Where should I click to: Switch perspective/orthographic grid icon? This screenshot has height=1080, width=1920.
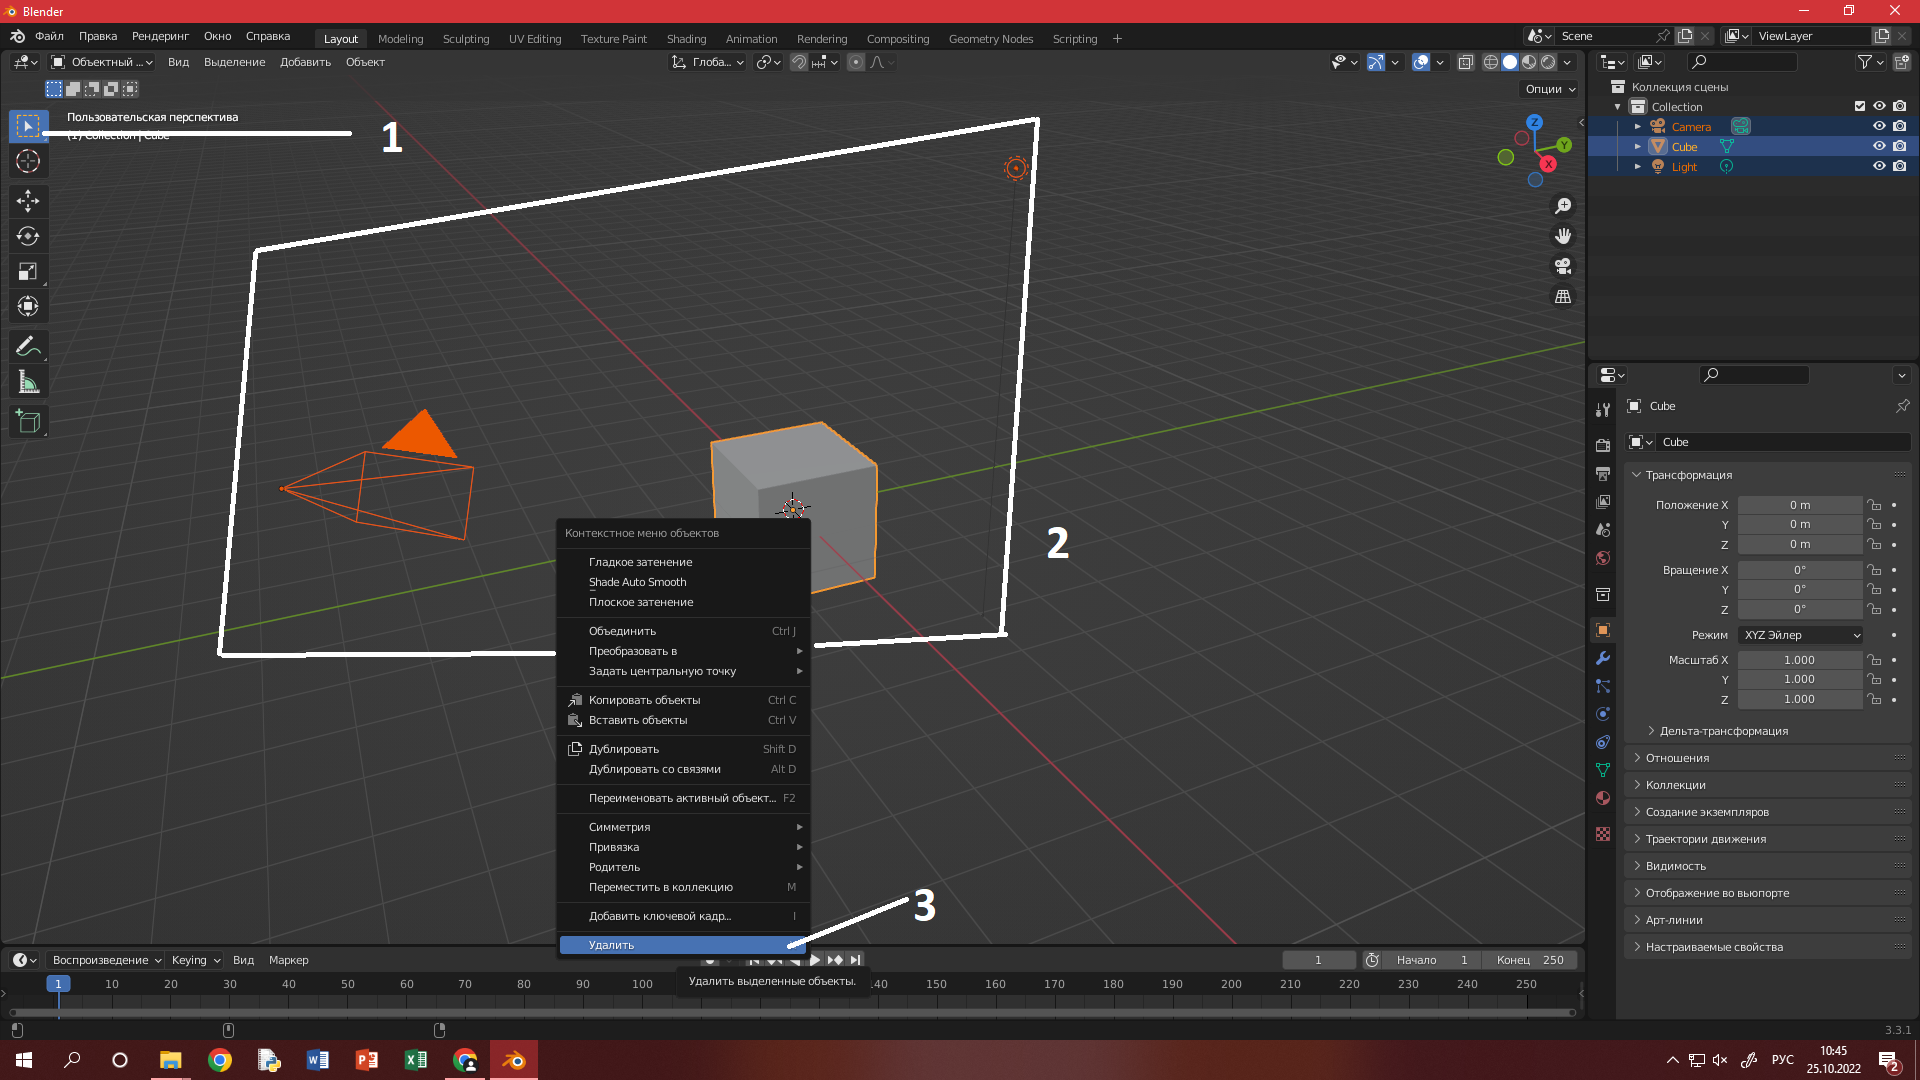(x=1562, y=297)
